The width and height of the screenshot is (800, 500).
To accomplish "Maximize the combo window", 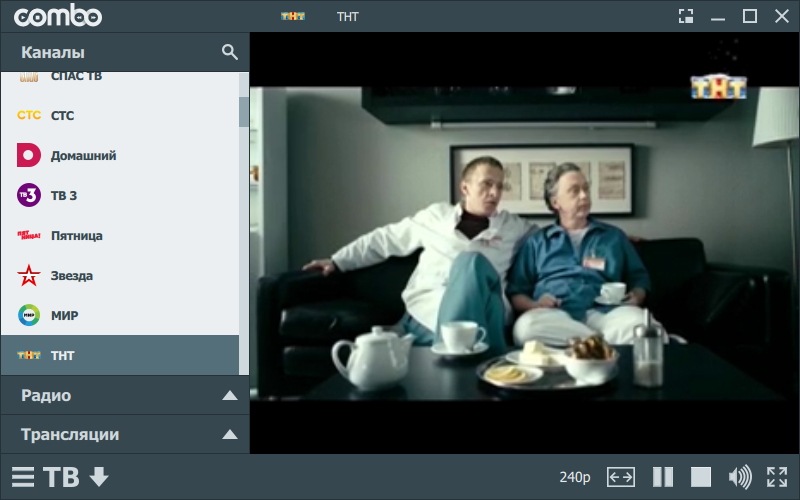I will (749, 16).
